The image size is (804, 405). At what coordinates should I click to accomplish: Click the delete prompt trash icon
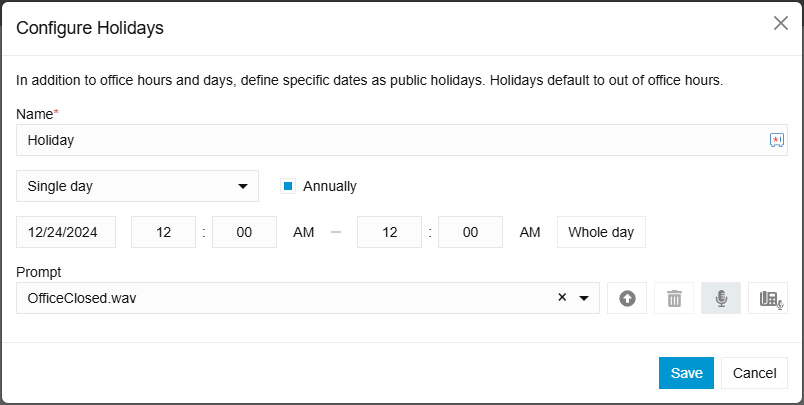(674, 298)
